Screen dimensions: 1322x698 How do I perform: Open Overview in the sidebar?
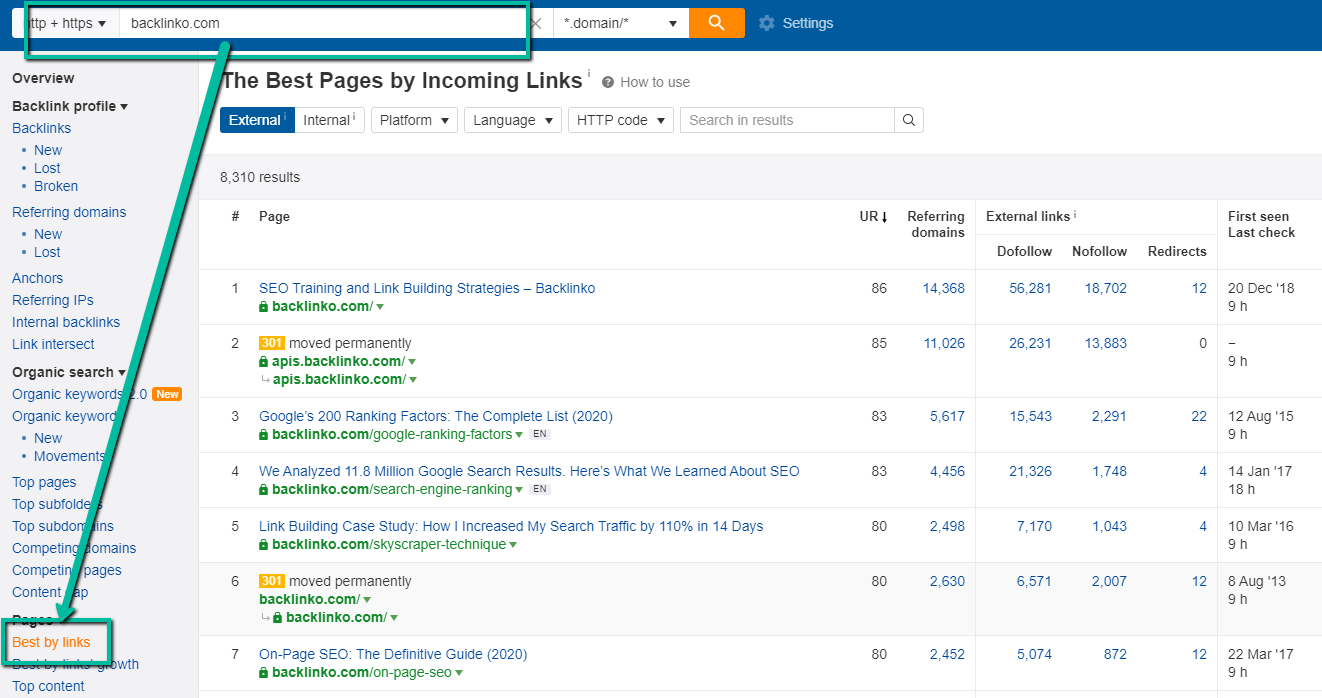(43, 78)
